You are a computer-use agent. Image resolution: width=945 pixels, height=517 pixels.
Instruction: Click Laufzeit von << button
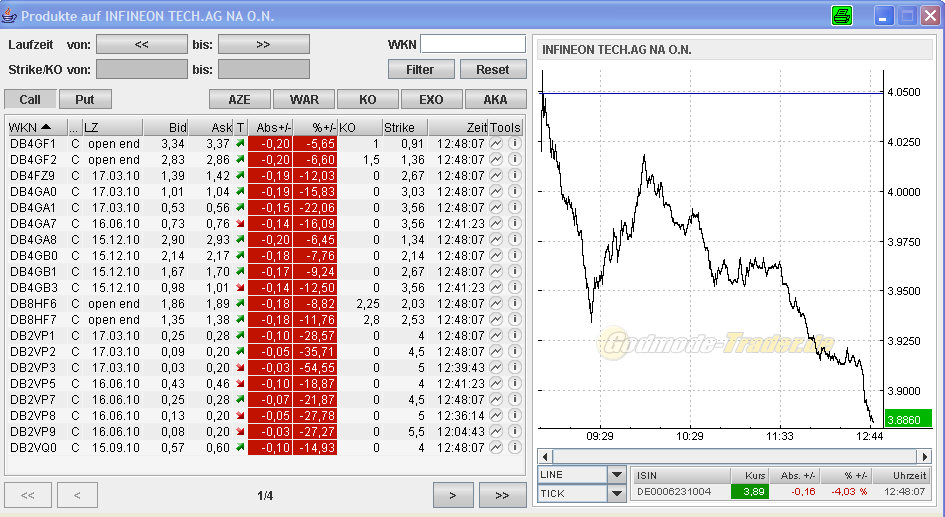pos(142,44)
